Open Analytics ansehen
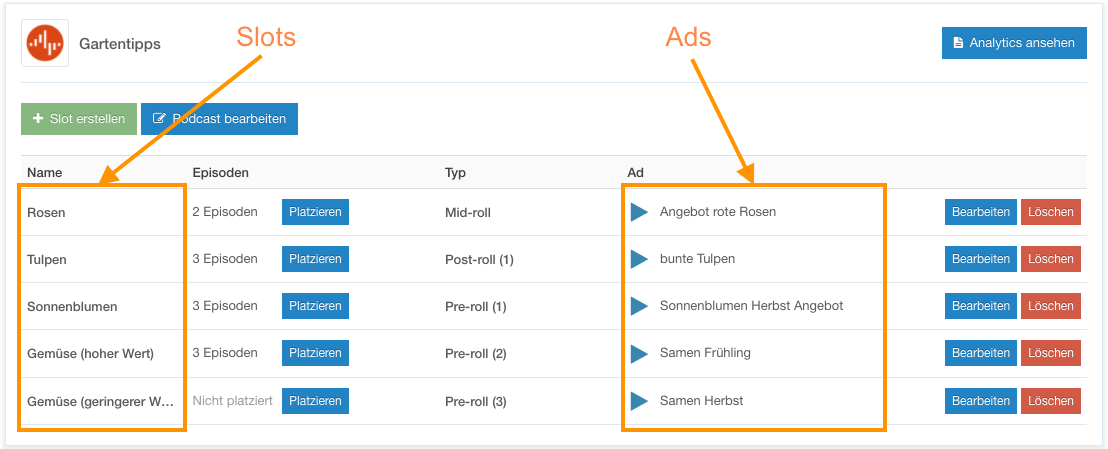Viewport: 1108px width, 449px height. (1014, 42)
